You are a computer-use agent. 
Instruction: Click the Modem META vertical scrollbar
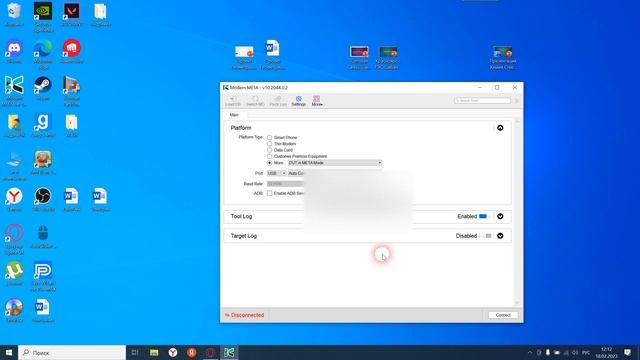(517, 211)
